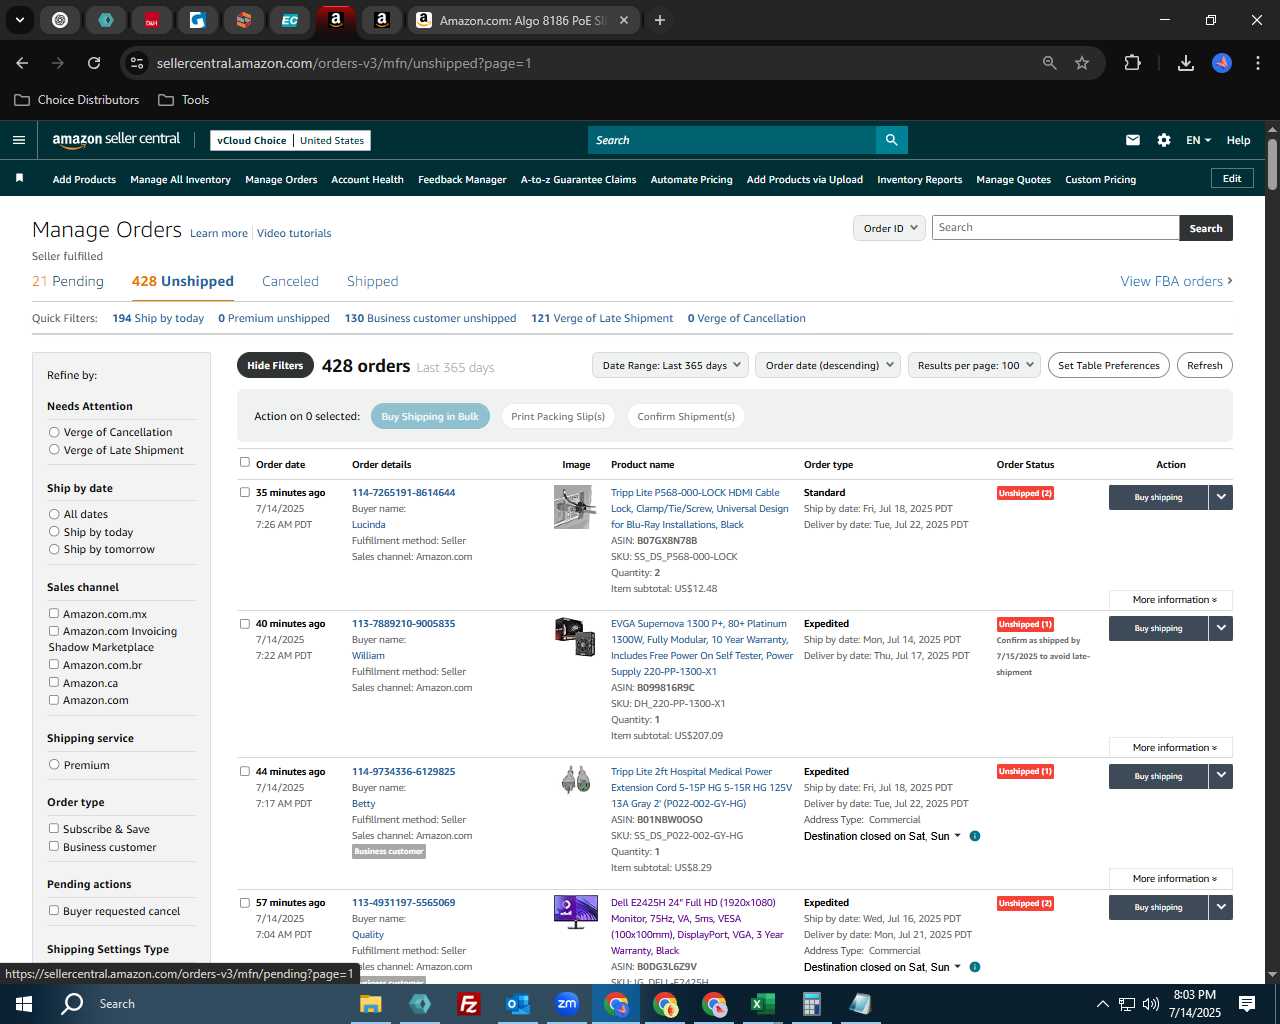Click into the order search input field
The image size is (1280, 1024).
pos(1055,228)
